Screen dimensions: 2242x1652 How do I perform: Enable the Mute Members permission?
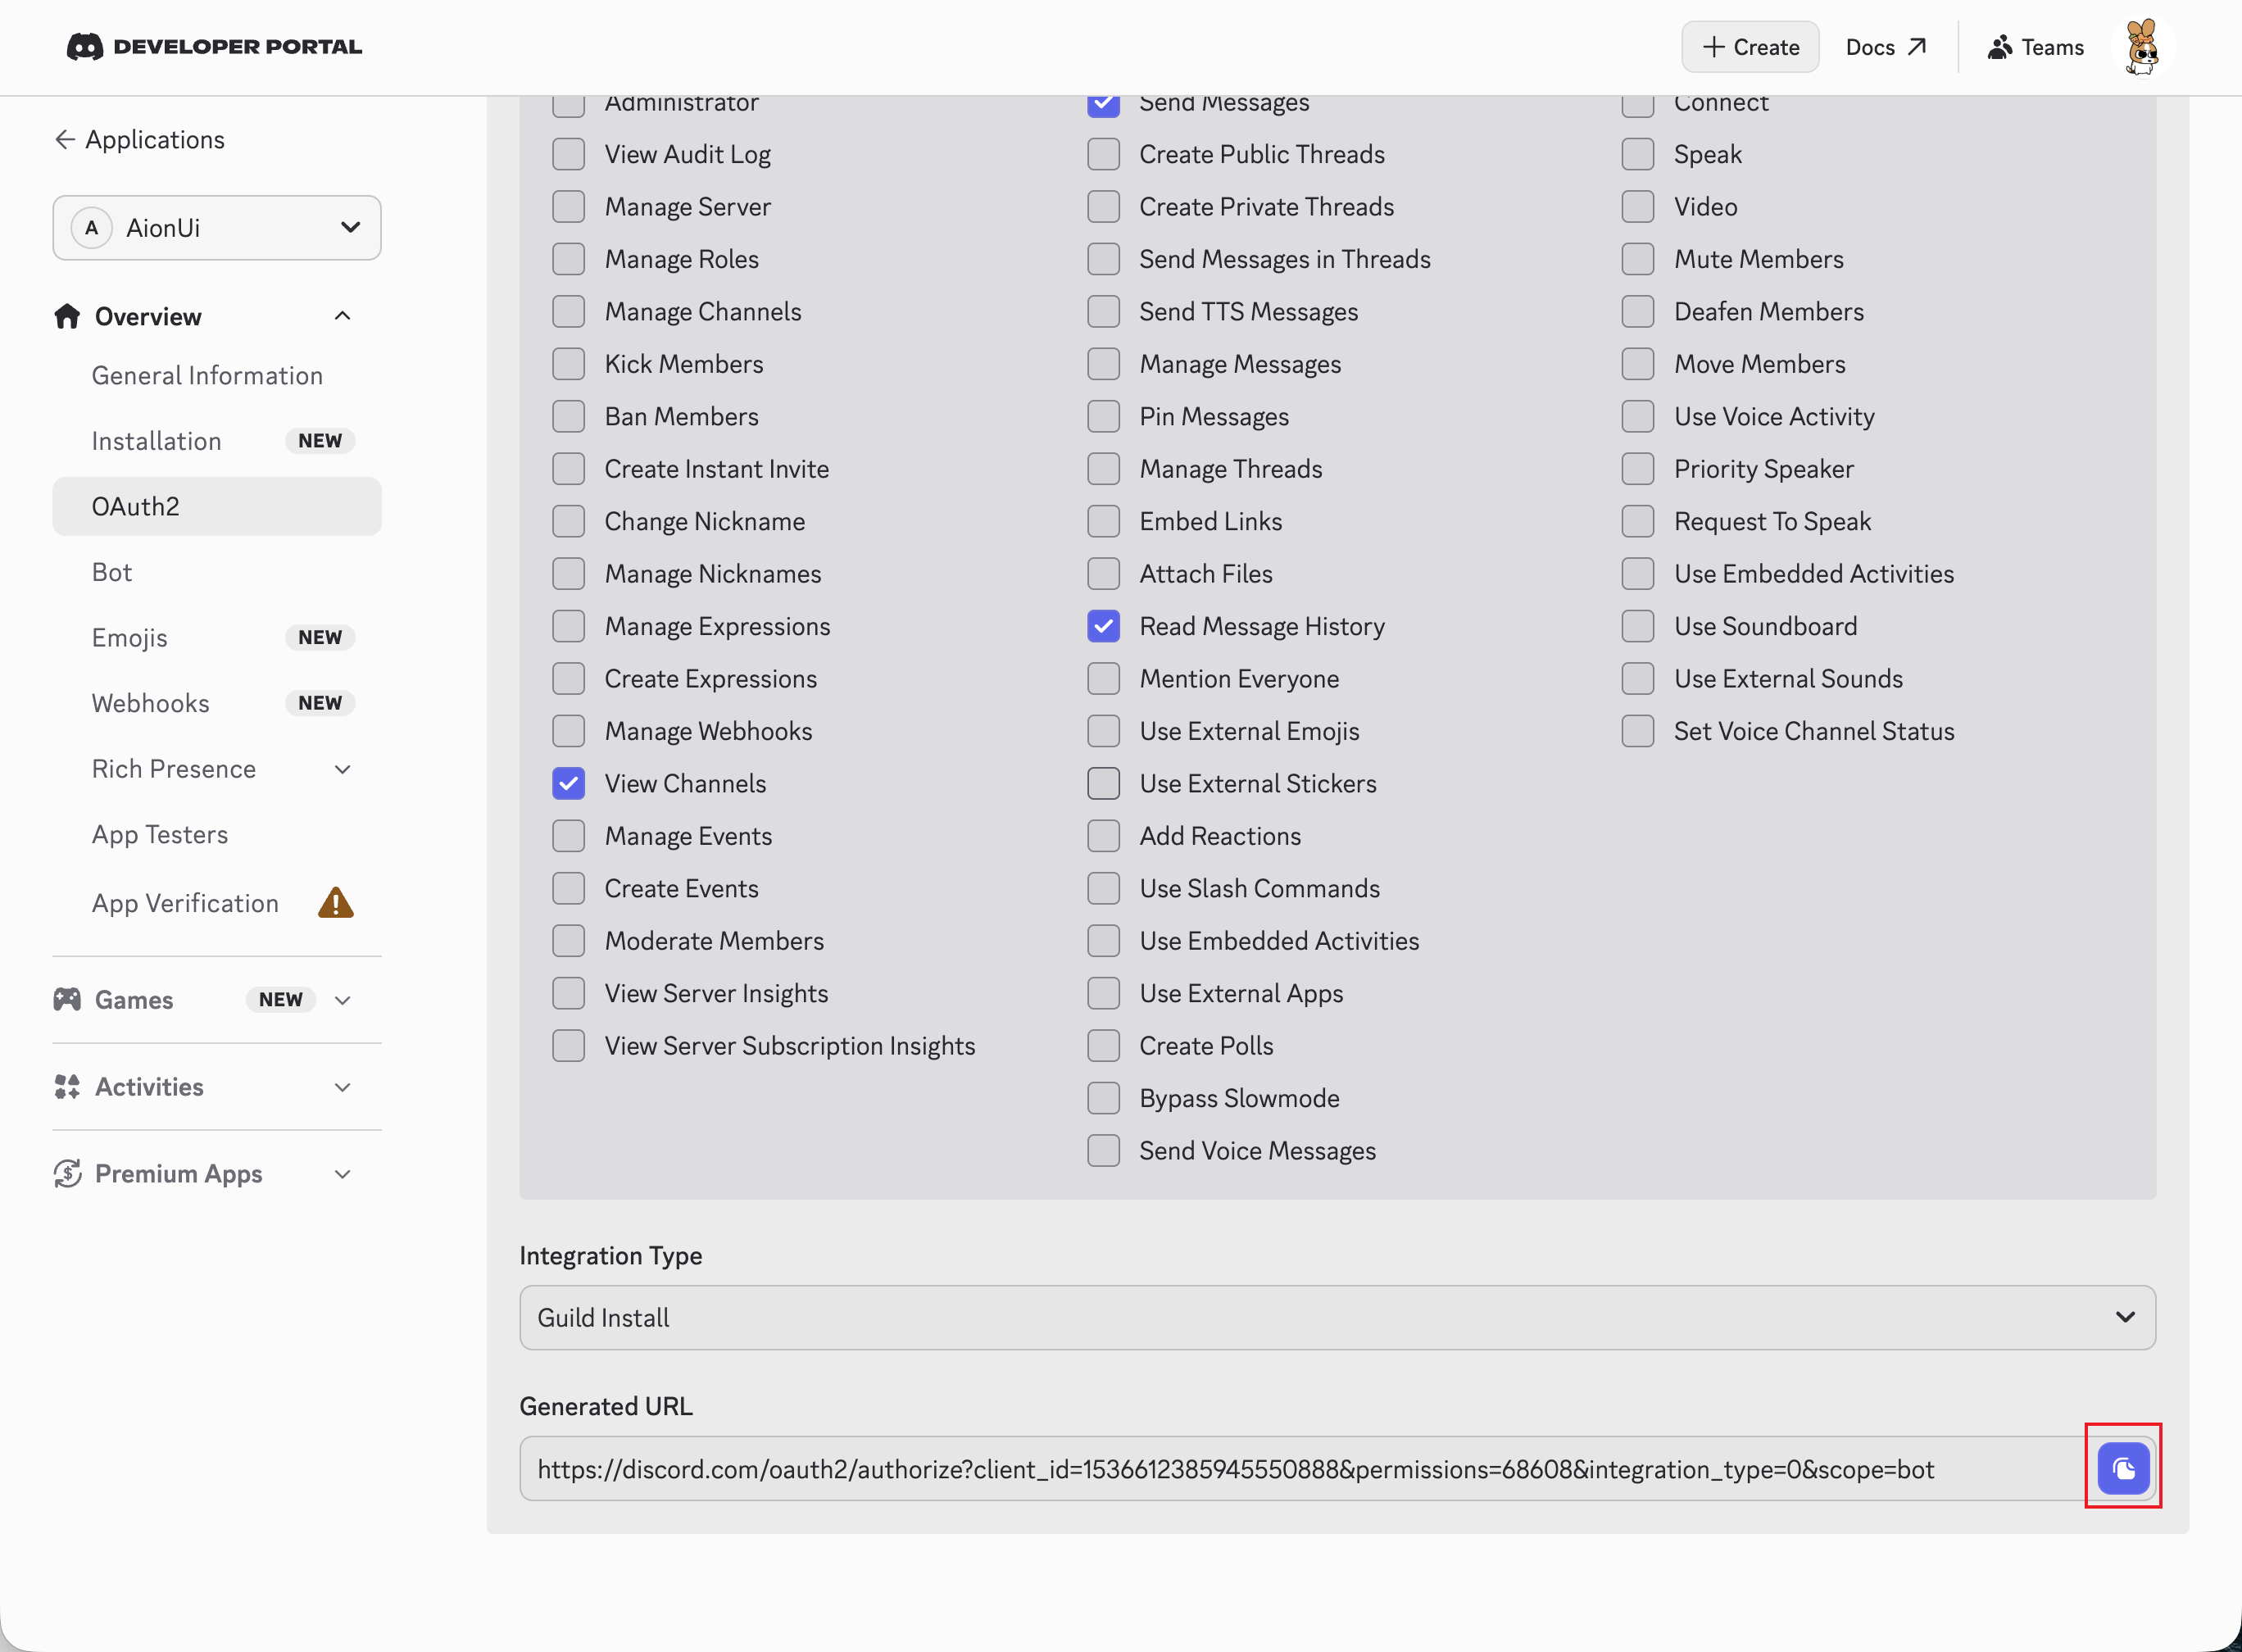[x=1638, y=259]
